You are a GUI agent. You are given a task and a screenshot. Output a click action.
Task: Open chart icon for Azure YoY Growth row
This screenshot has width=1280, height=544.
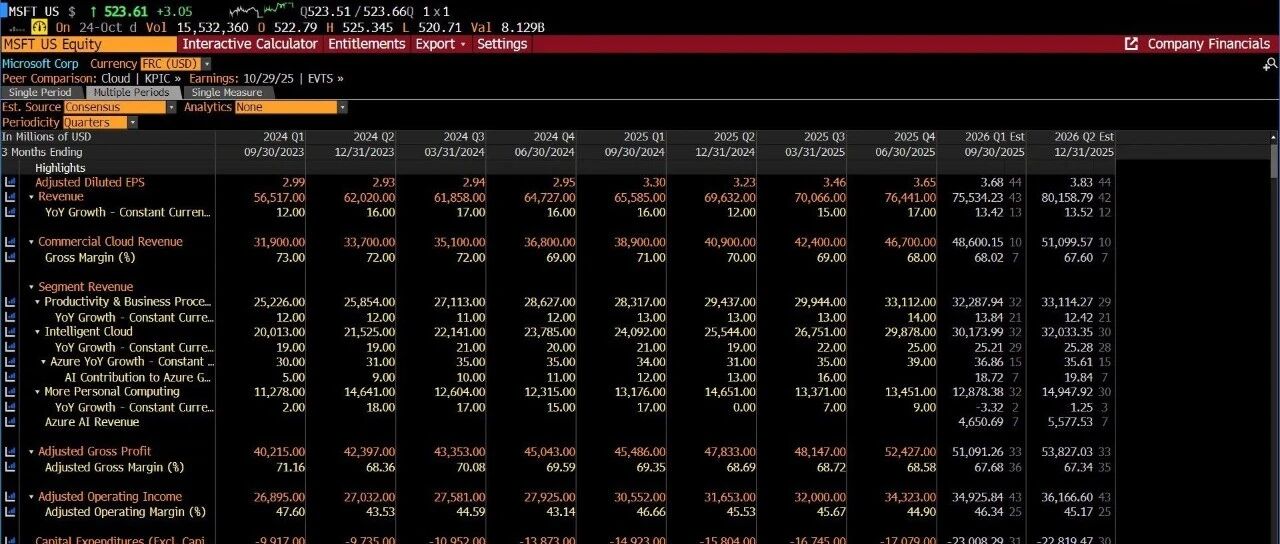click(10, 362)
